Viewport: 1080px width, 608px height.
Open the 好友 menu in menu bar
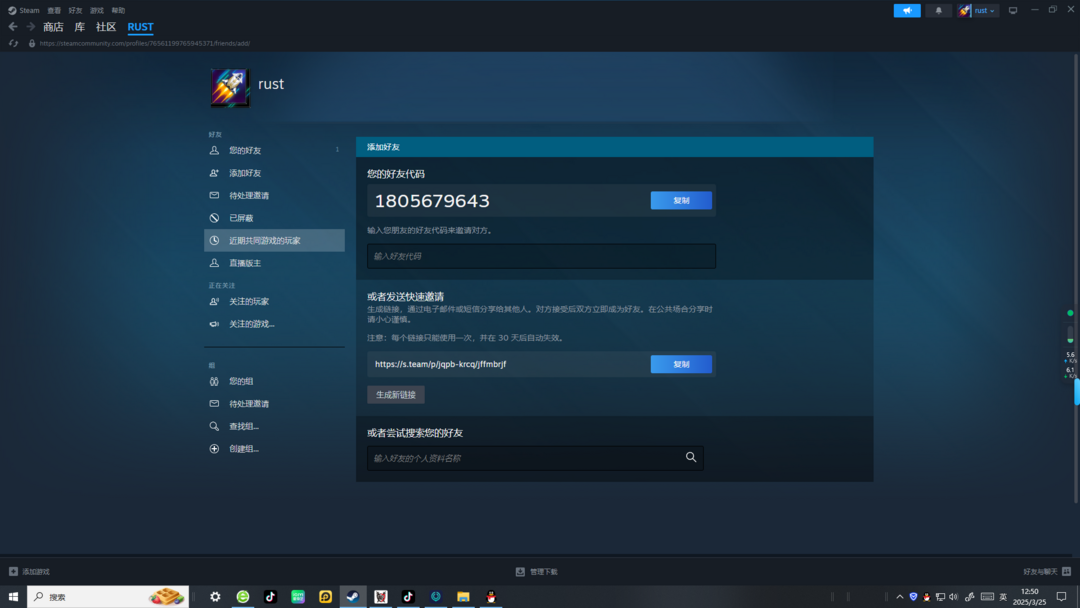click(x=75, y=10)
